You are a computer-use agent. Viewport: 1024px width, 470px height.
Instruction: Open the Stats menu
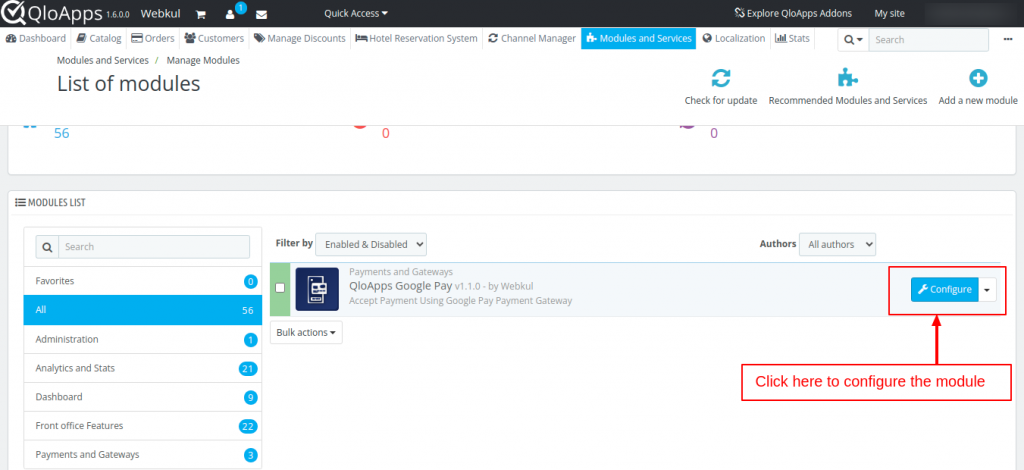tap(792, 39)
